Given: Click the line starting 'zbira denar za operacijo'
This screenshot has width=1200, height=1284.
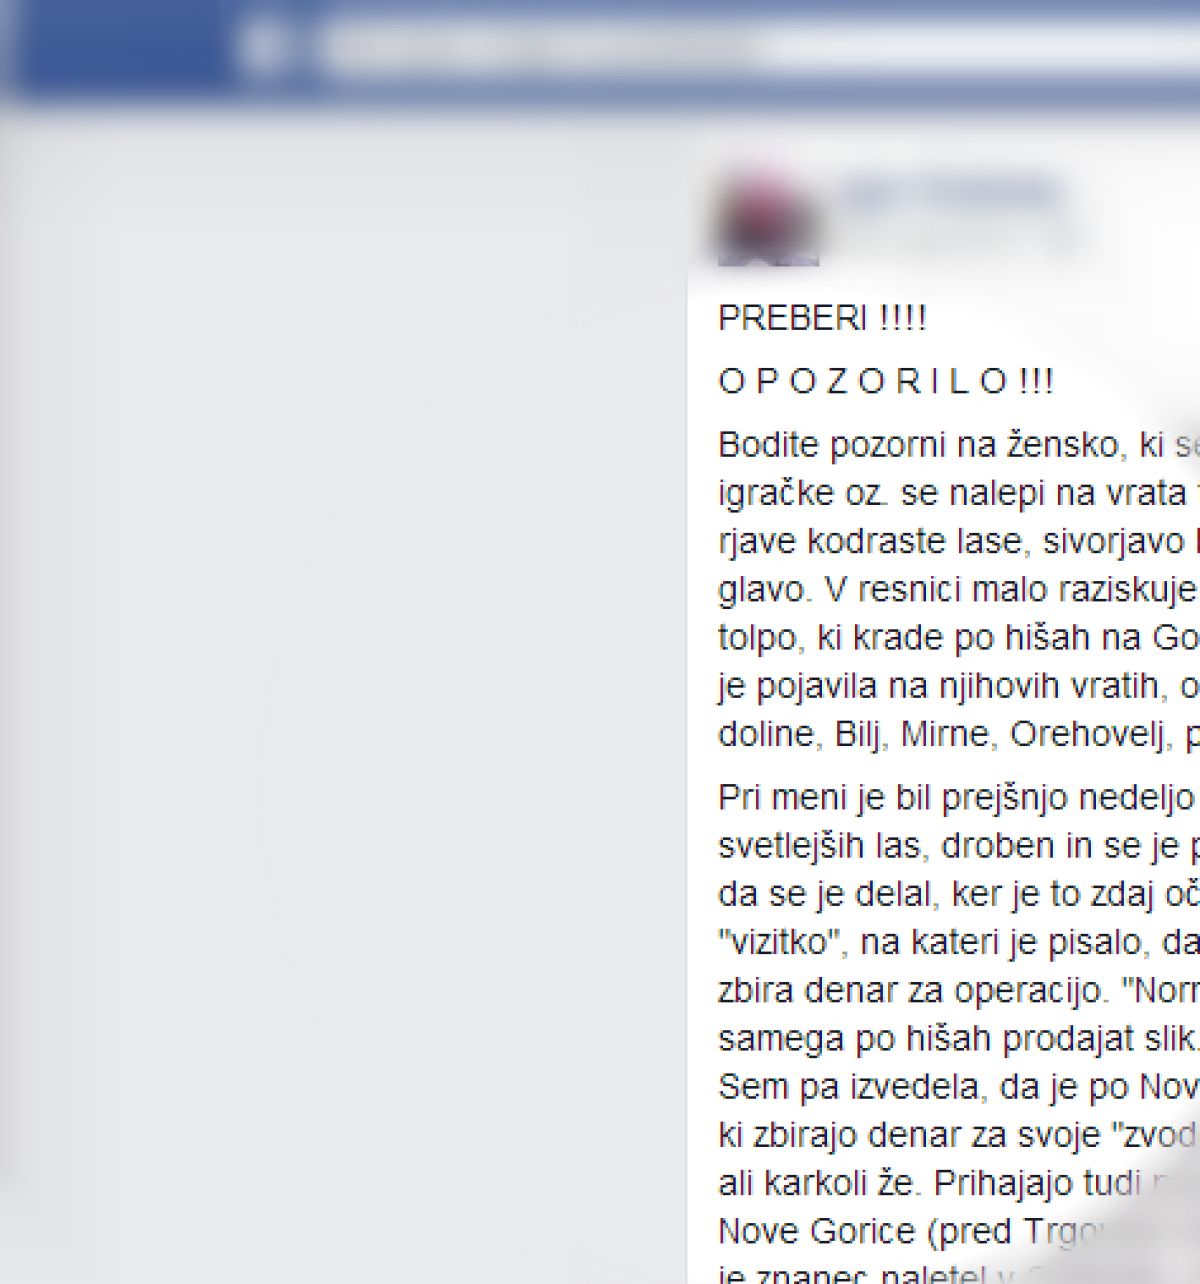Looking at the screenshot, I should [x=959, y=990].
